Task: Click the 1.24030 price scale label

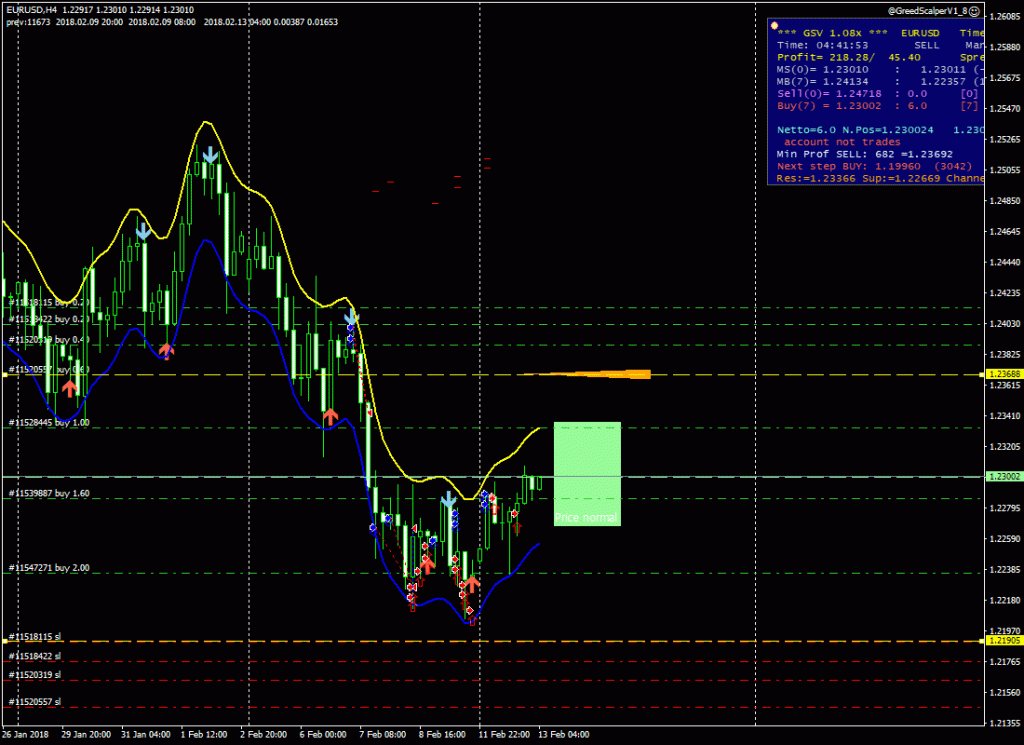Action: point(1004,324)
